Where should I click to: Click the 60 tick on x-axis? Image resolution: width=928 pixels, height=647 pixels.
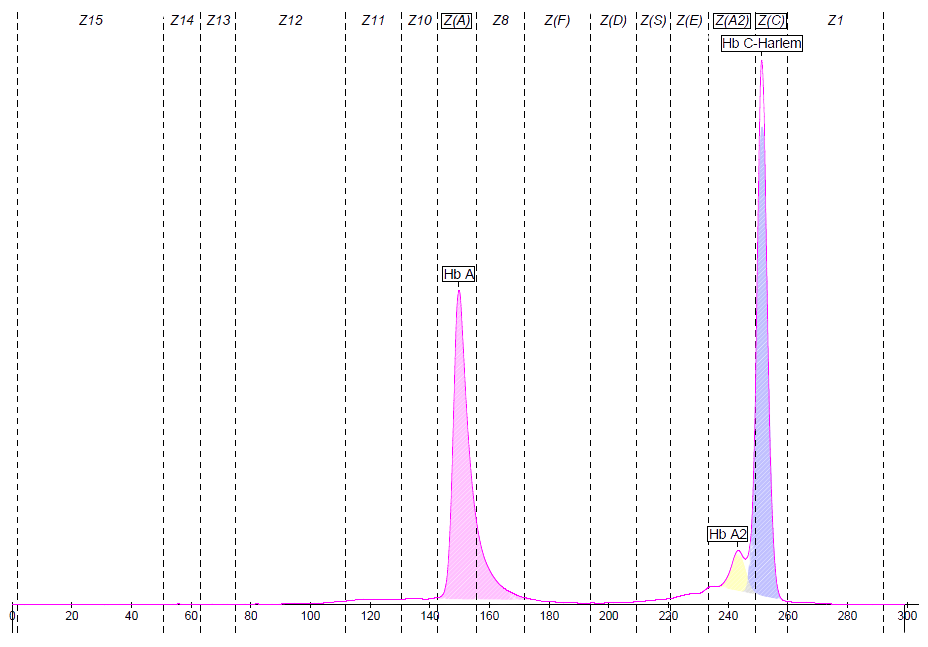191,615
